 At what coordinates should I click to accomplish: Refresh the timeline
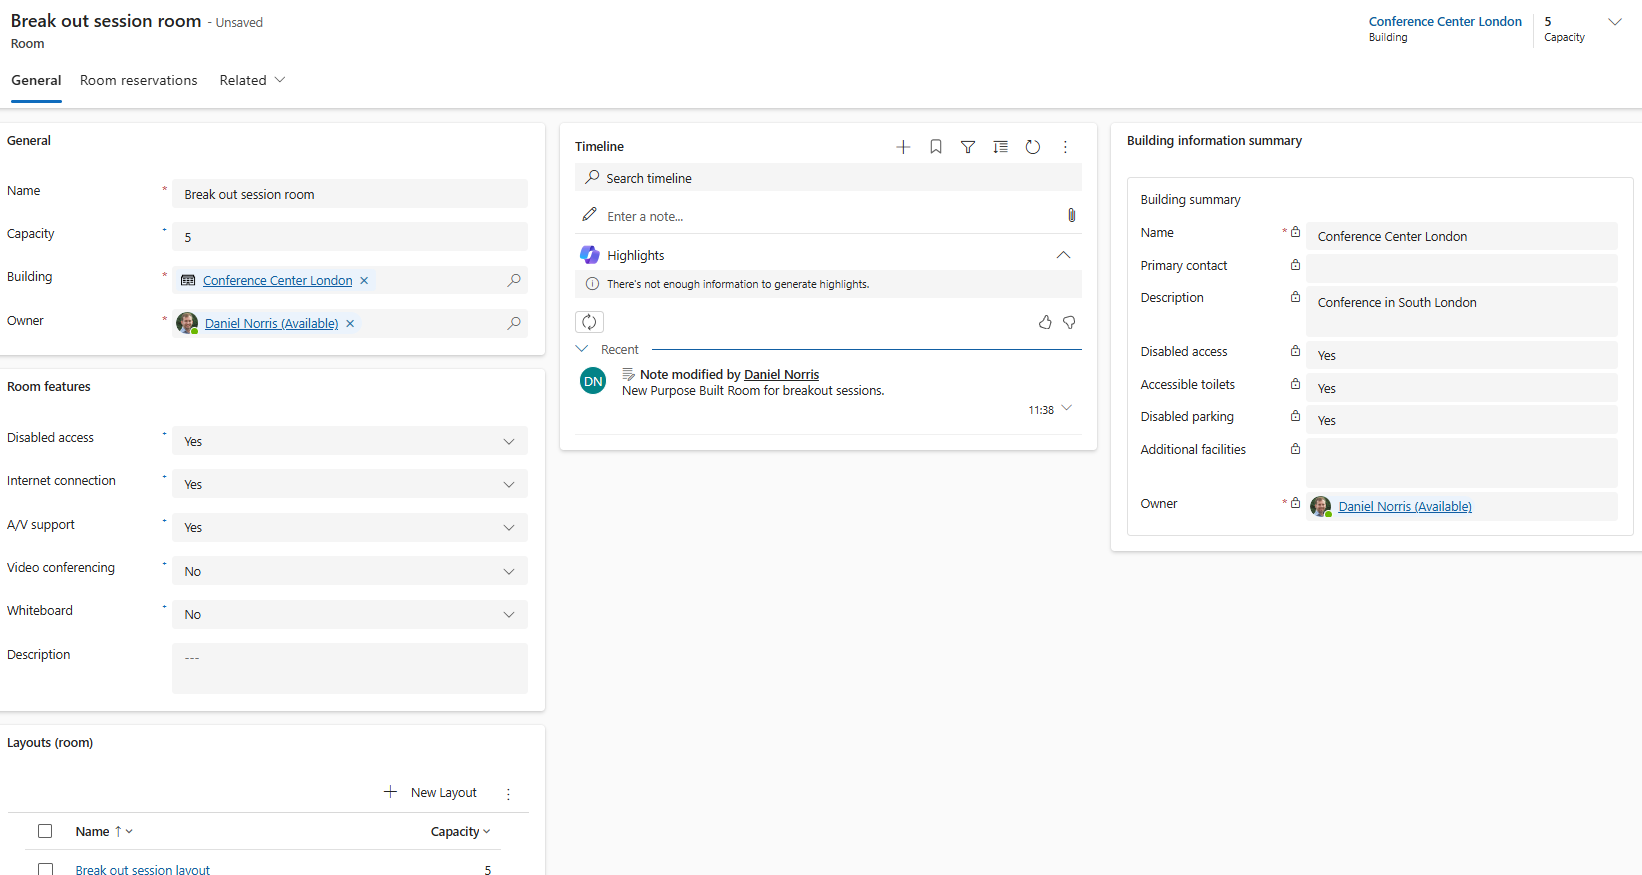click(x=1033, y=147)
